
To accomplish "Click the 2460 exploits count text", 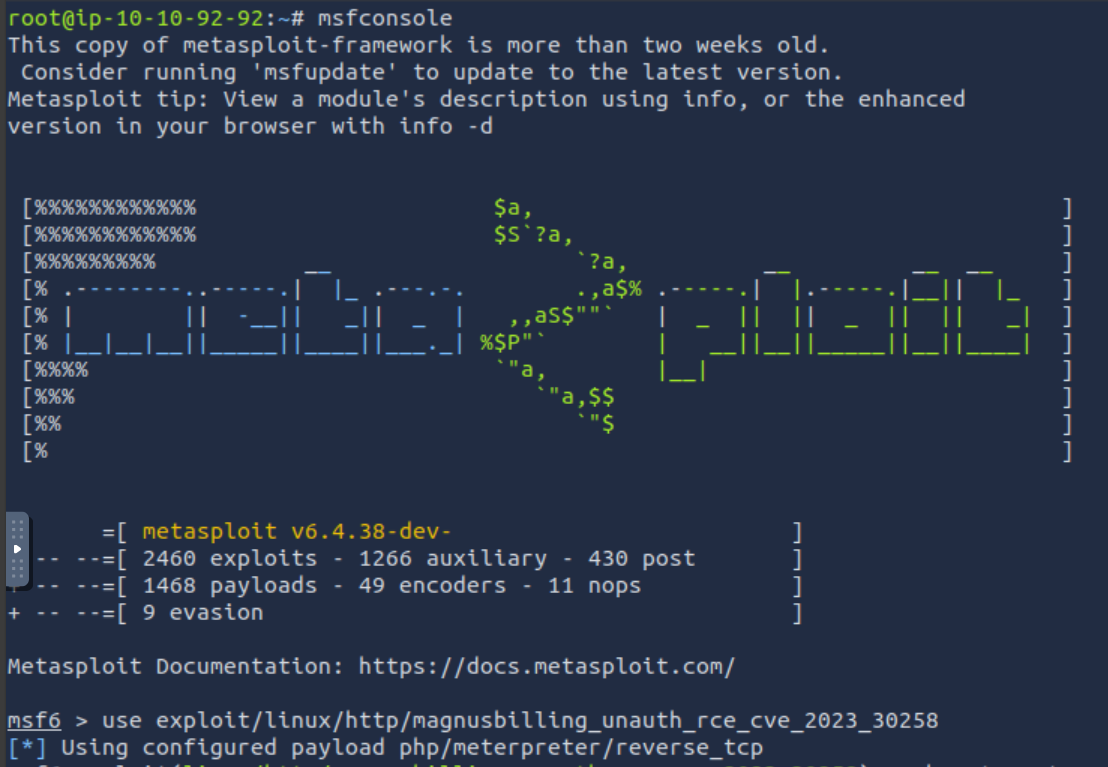I will [230, 558].
